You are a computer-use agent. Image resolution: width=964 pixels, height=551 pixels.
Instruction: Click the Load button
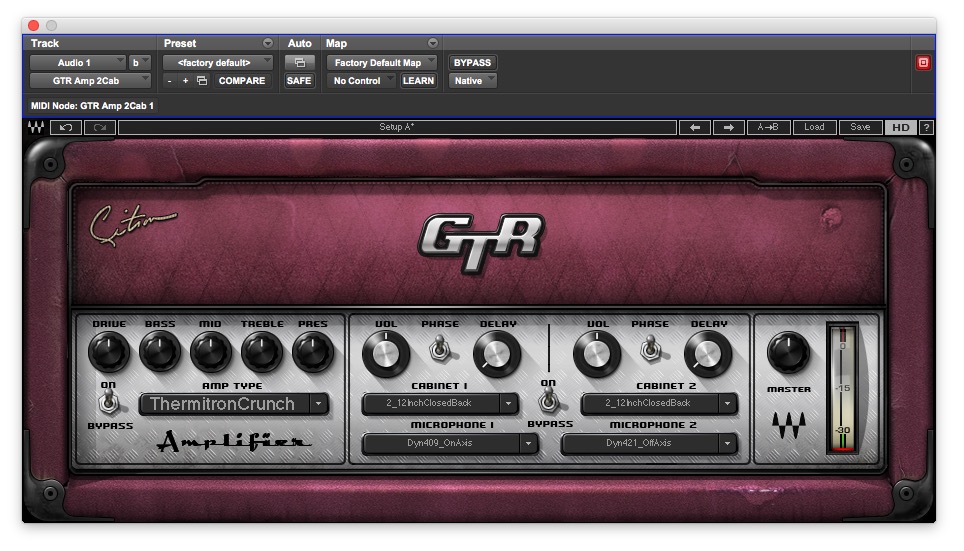coord(814,127)
